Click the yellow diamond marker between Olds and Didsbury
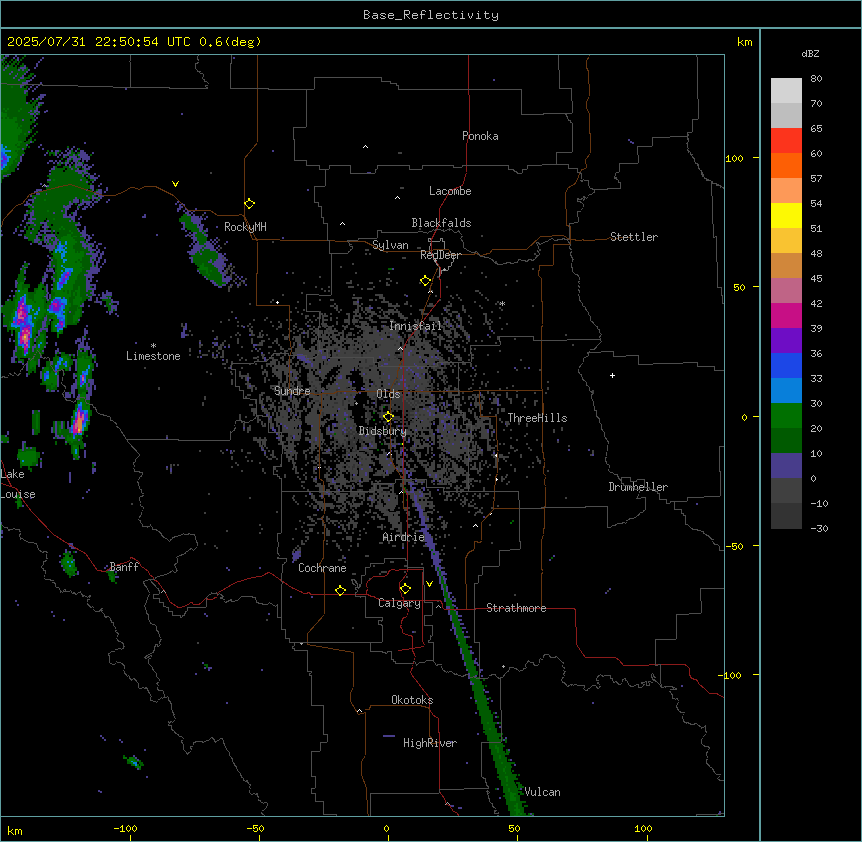 388,417
